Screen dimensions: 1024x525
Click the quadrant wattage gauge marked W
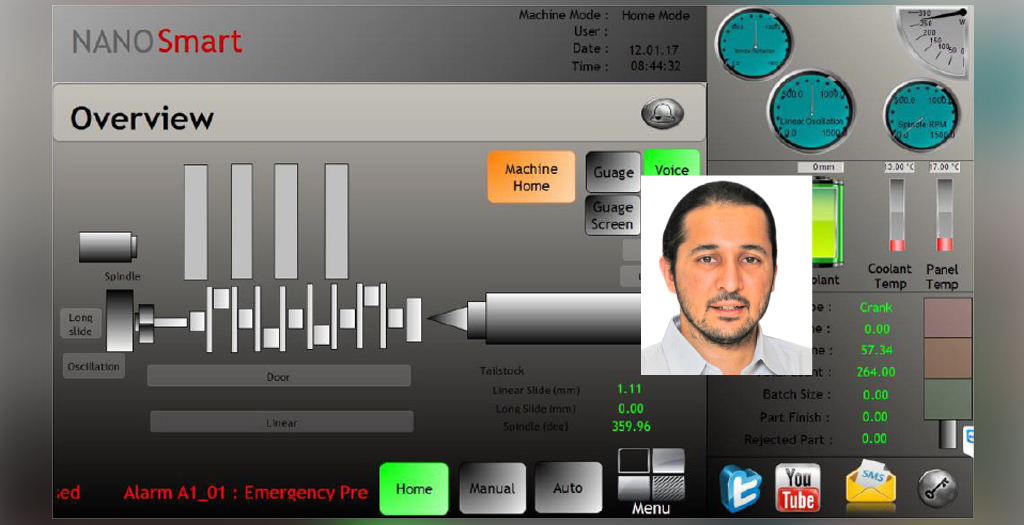pyautogui.click(x=935, y=43)
